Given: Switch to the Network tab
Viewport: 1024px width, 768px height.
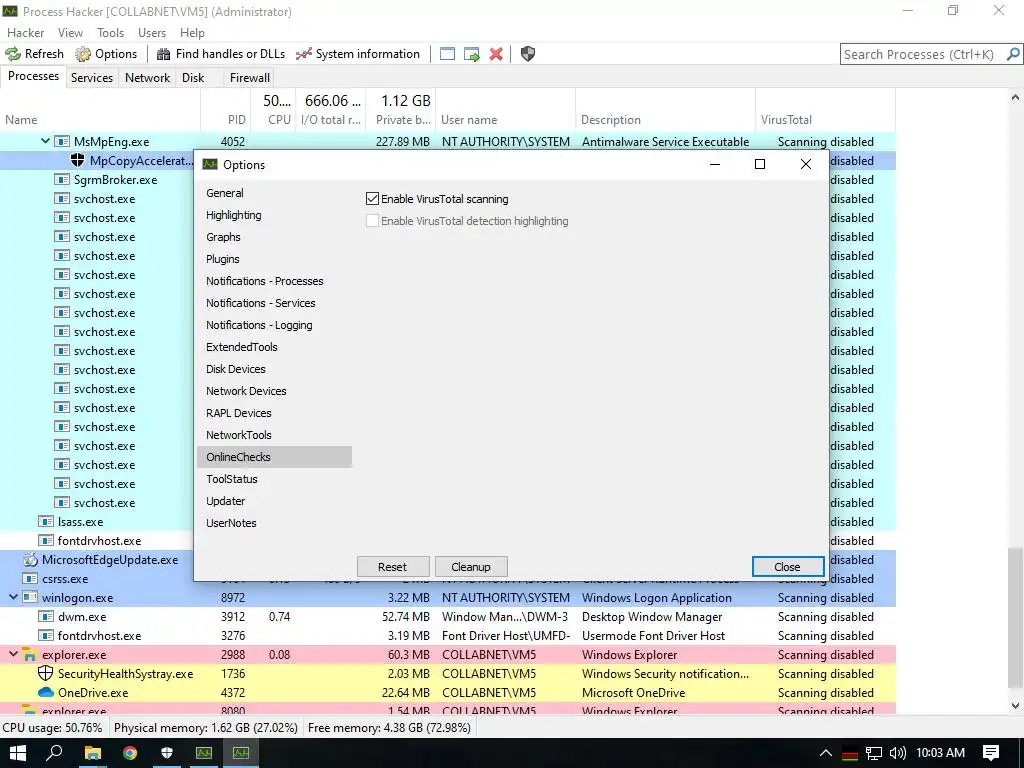Looking at the screenshot, I should pos(148,78).
